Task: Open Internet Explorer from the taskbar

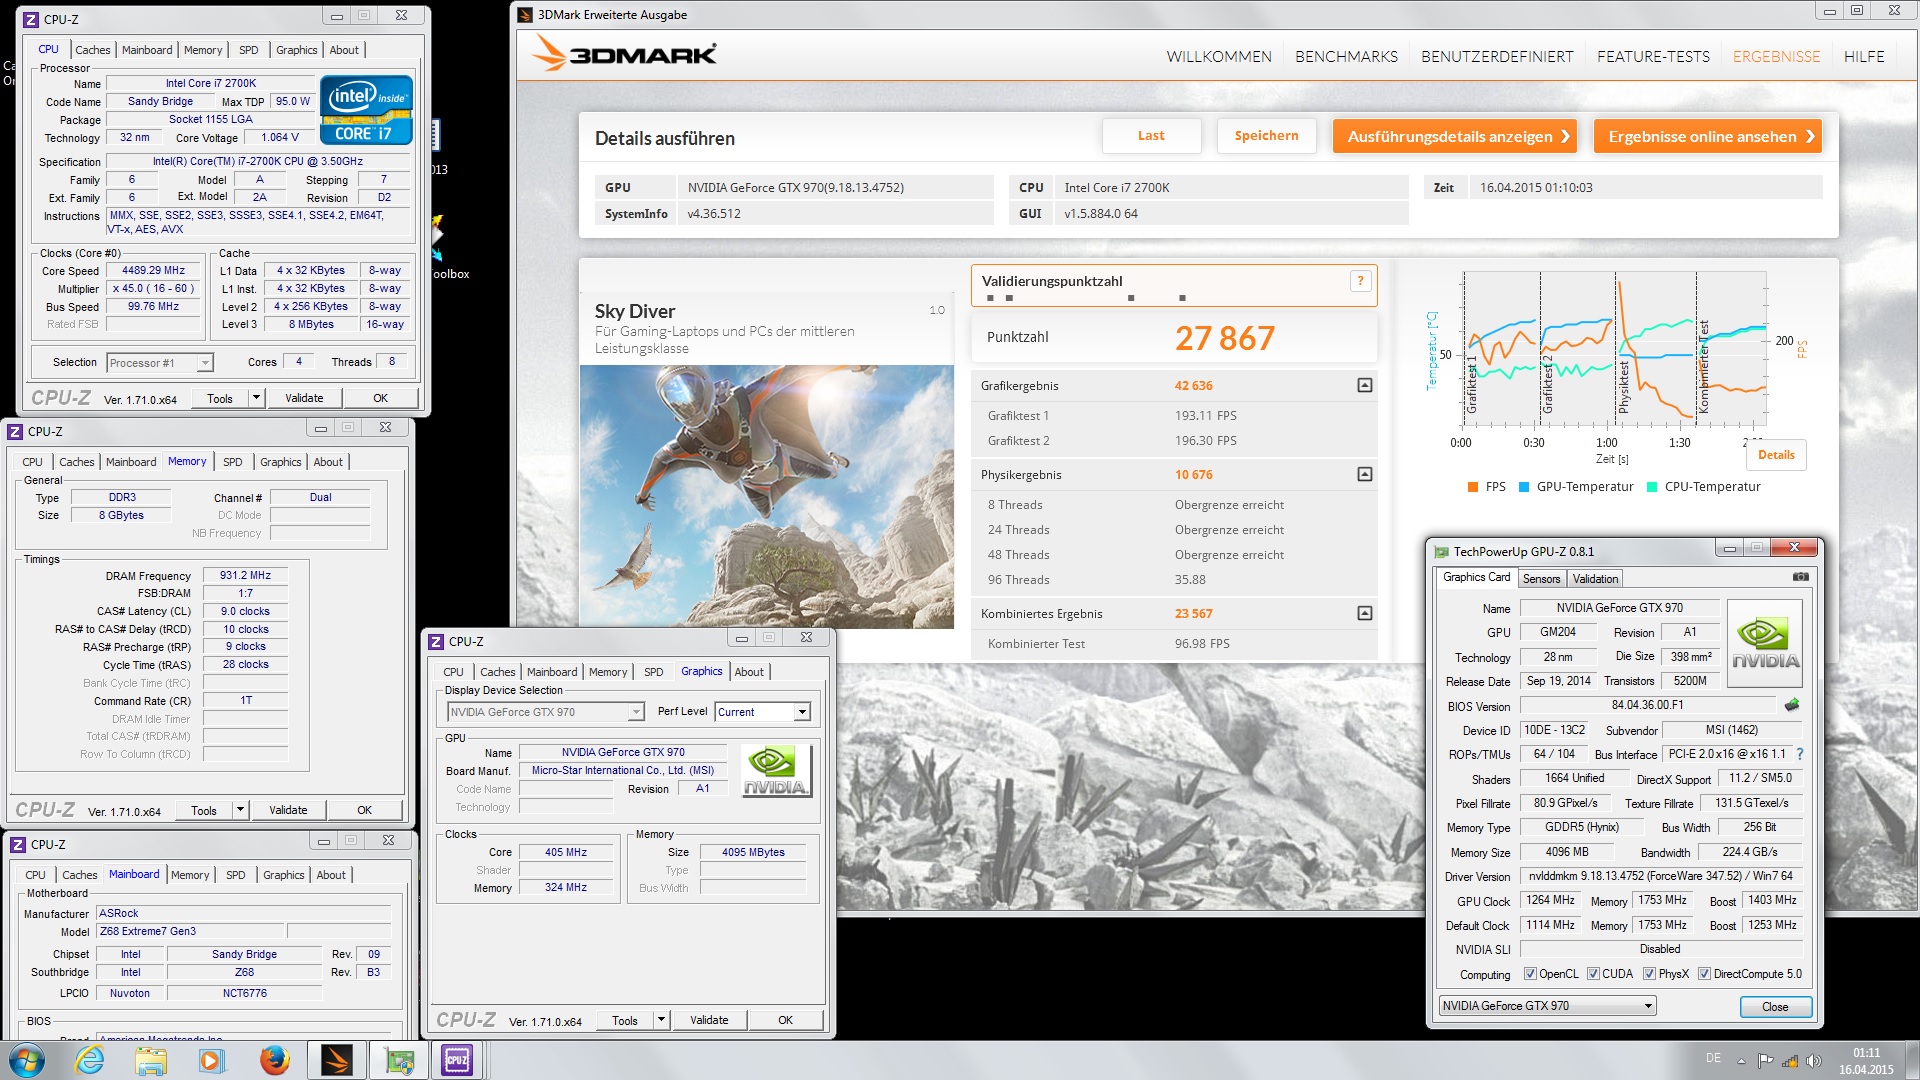Action: tap(90, 1060)
